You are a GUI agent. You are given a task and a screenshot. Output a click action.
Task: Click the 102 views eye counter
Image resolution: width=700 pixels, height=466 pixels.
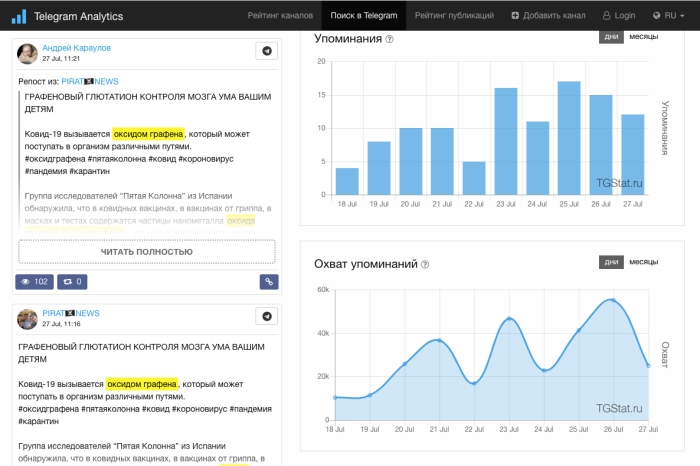coord(34,282)
